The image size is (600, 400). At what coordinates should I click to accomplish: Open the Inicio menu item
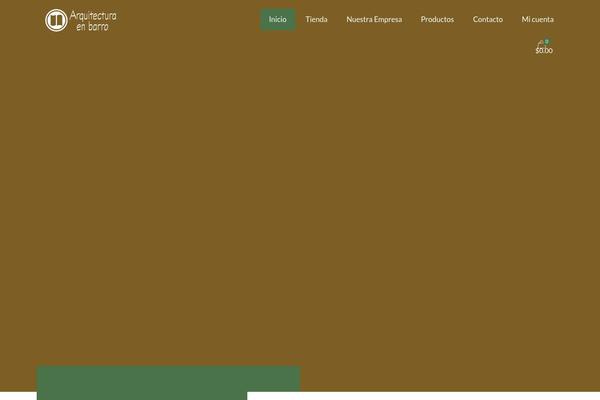[277, 20]
